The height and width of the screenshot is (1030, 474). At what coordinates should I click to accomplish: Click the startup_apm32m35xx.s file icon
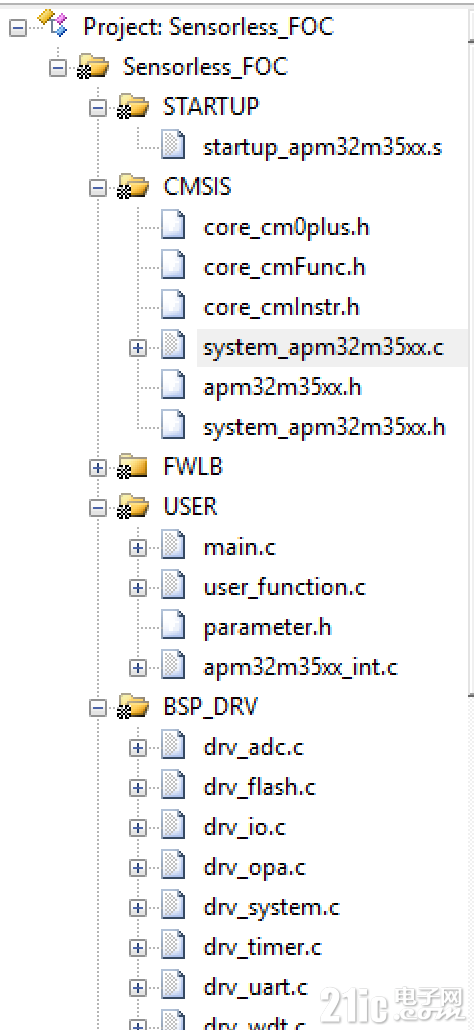click(x=173, y=145)
